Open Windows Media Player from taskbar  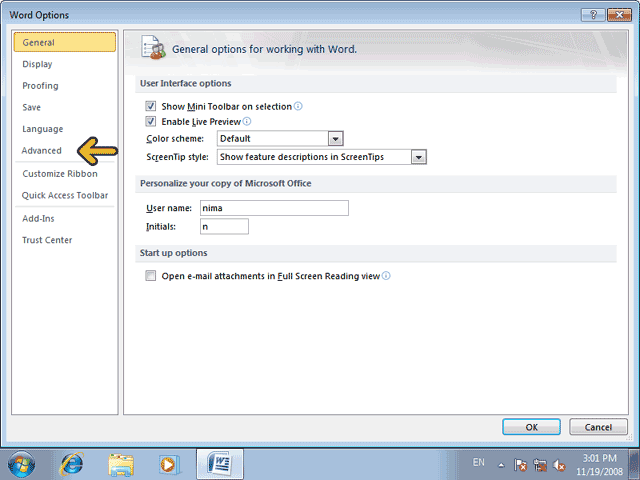point(169,464)
